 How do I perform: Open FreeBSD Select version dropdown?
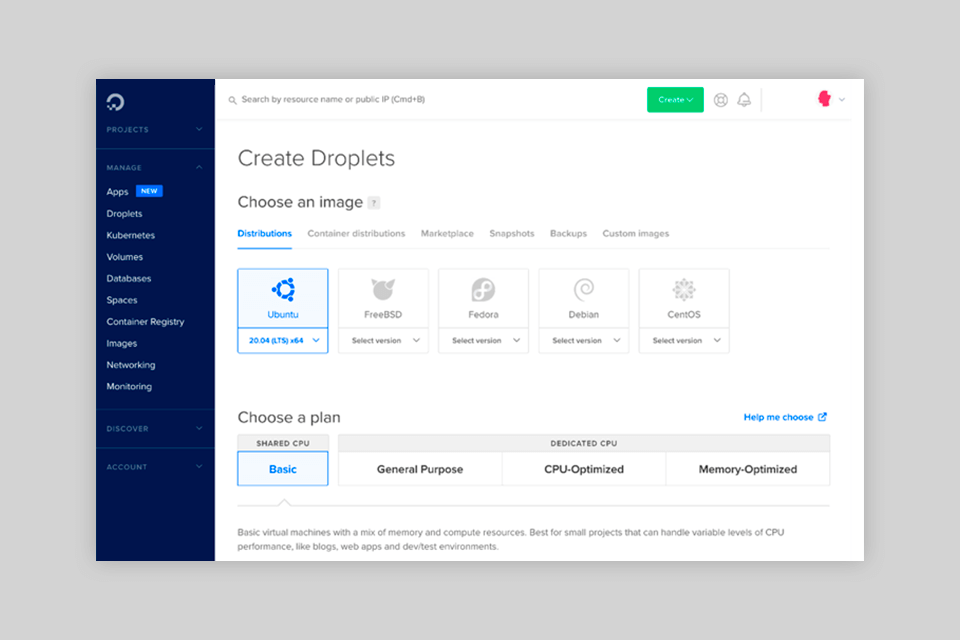click(x=383, y=341)
